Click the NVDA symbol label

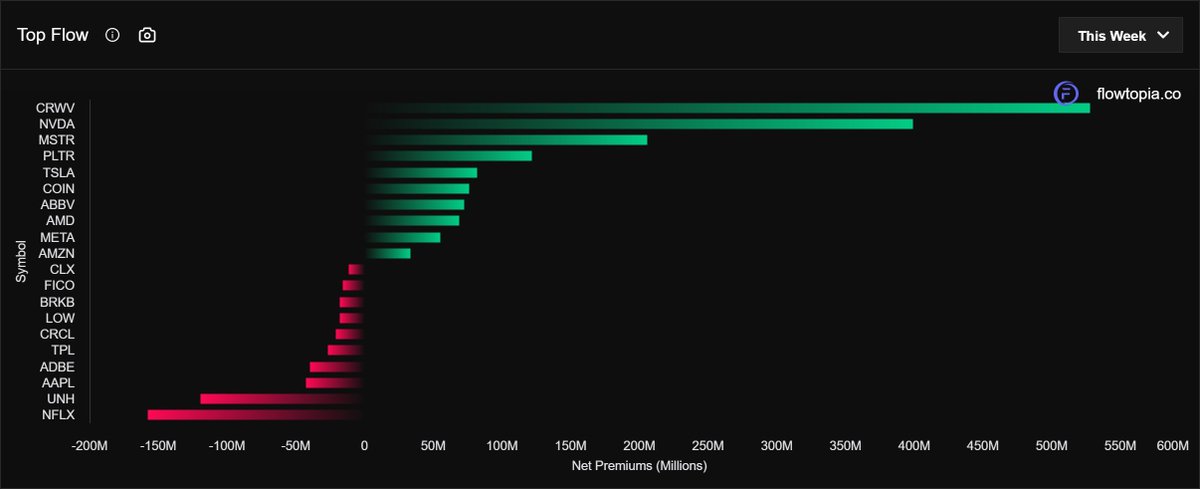56,124
